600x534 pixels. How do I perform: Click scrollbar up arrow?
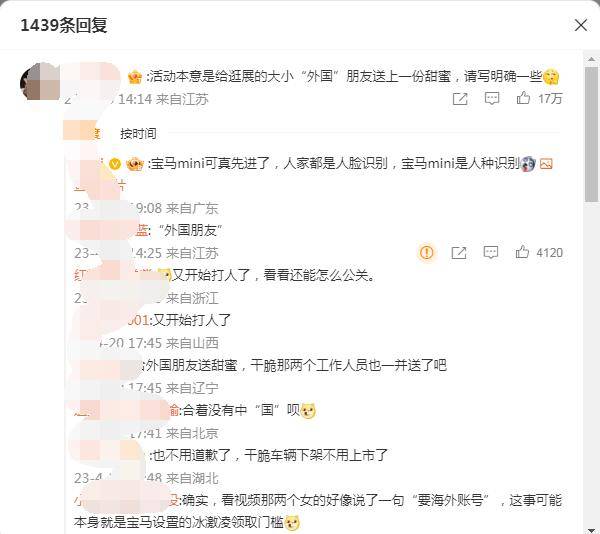(x=591, y=59)
